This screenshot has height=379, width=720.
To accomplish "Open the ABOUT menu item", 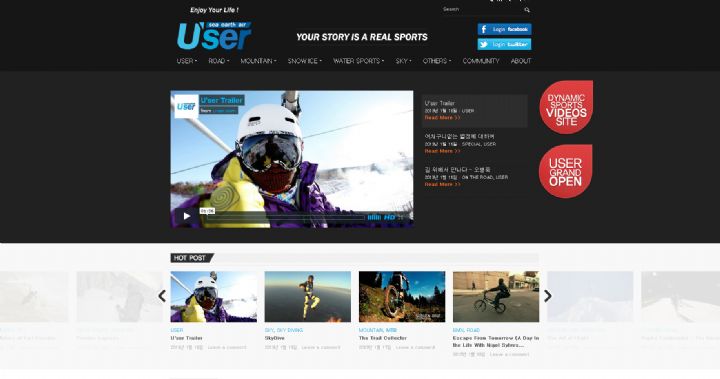I will (521, 61).
